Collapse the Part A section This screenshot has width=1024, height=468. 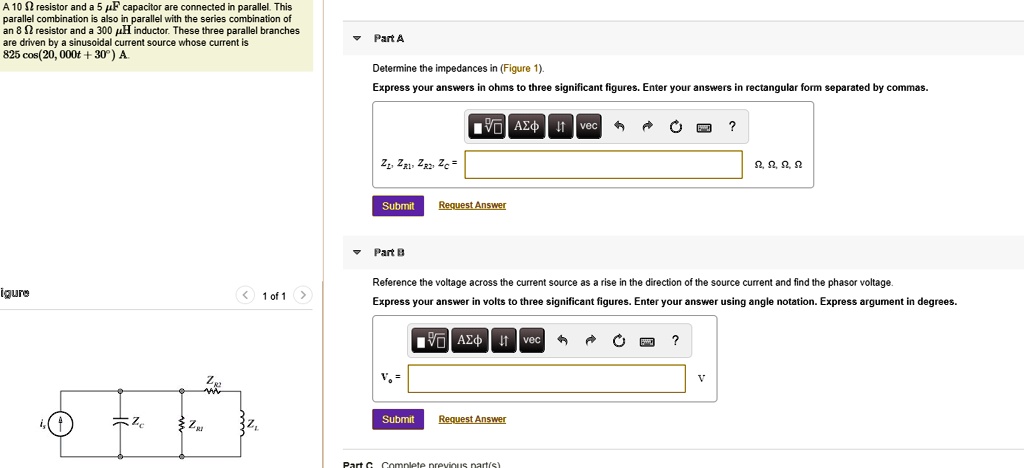click(357, 39)
